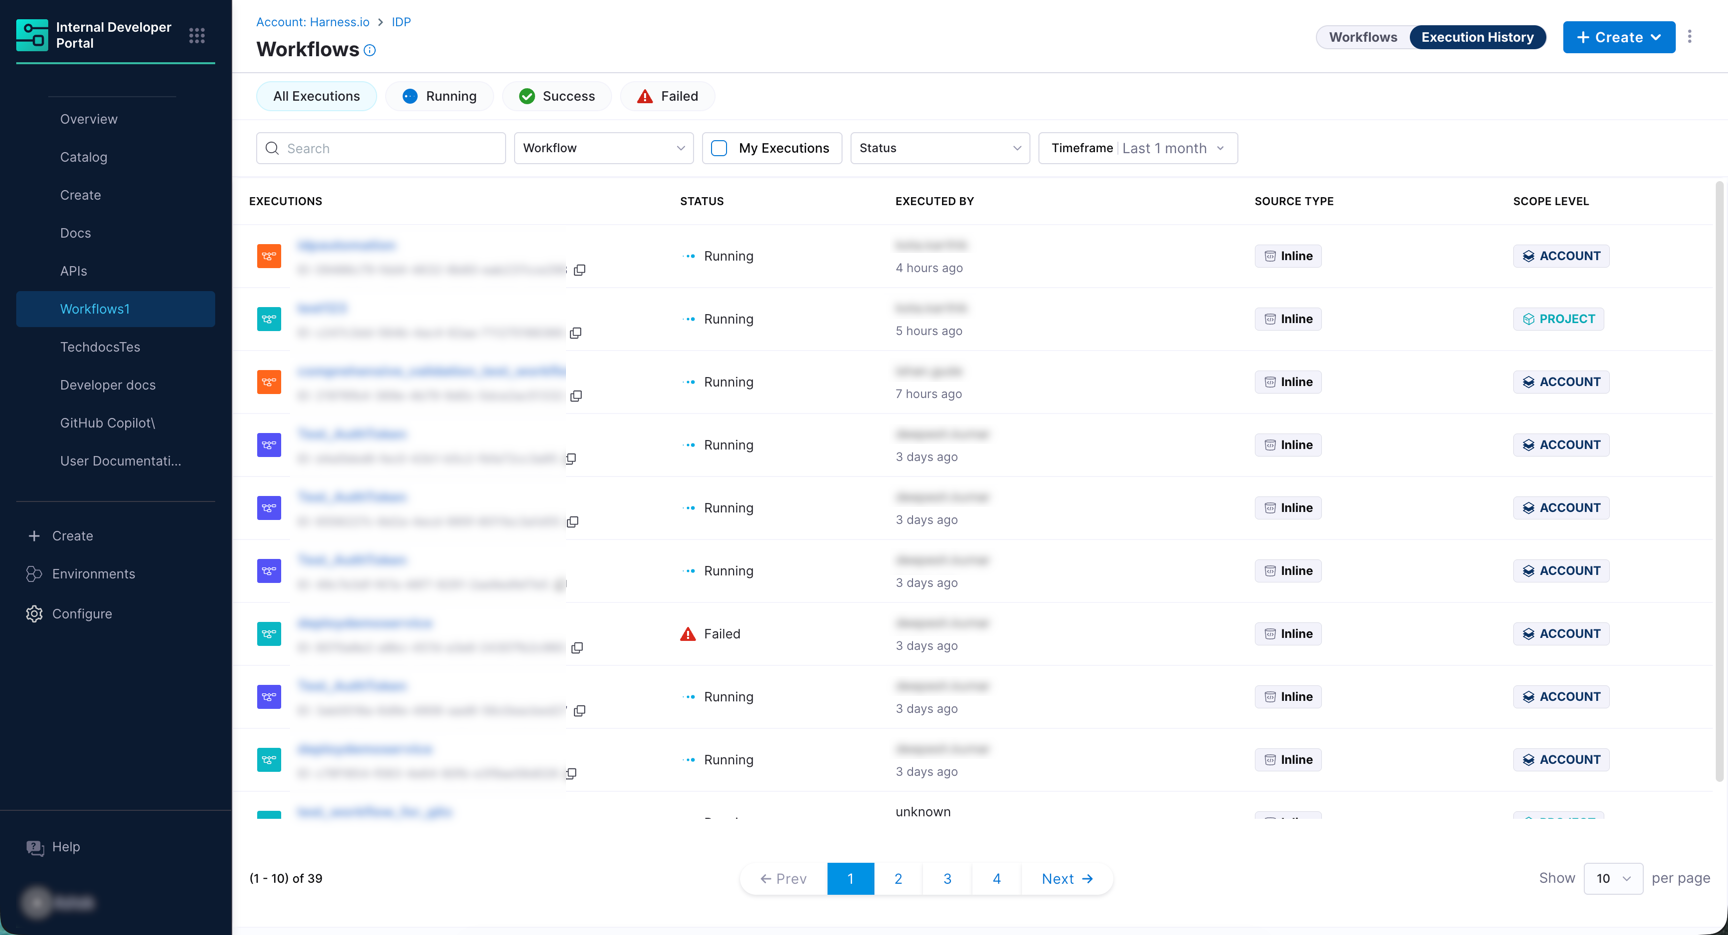
Task: Switch the view toggle to Workflows
Action: pyautogui.click(x=1363, y=36)
